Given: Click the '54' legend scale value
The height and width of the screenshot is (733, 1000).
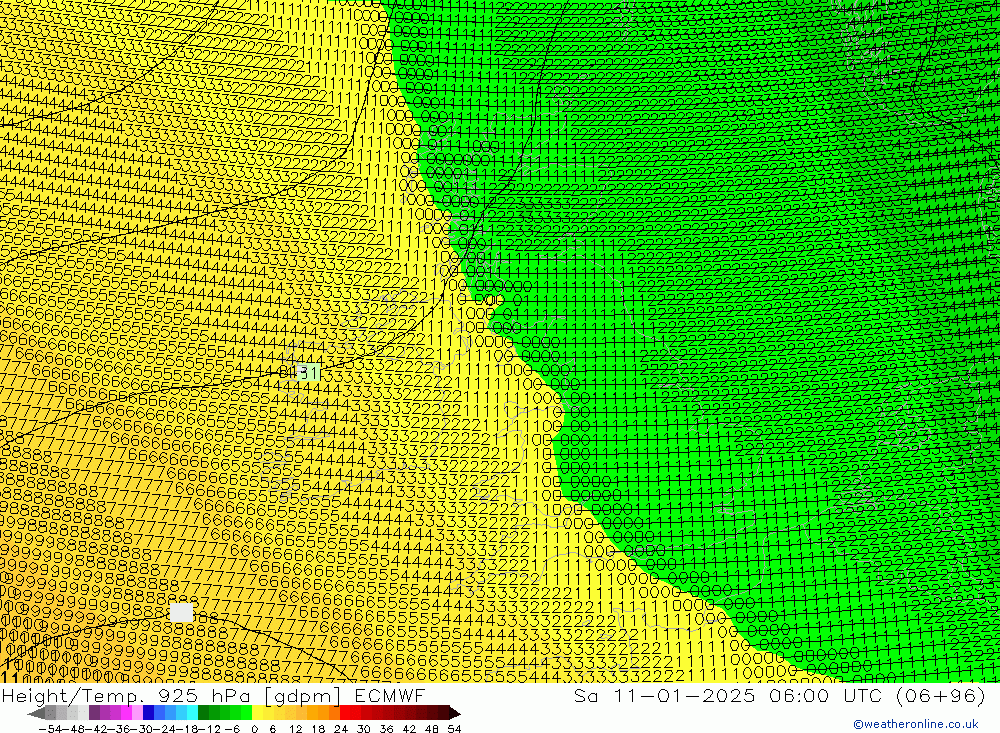Looking at the screenshot, I should pyautogui.click(x=454, y=729).
